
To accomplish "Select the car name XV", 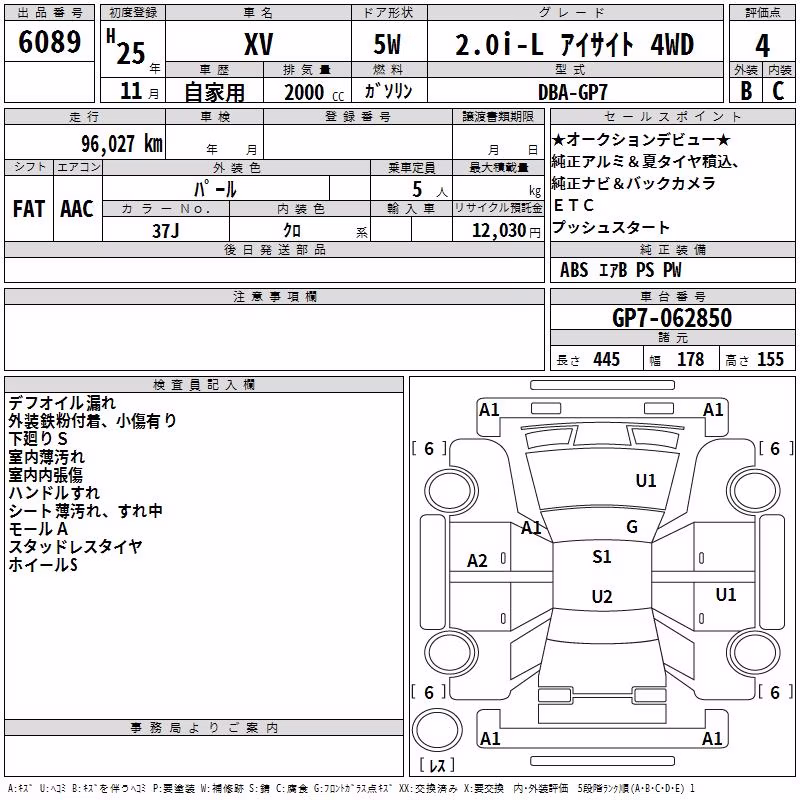I will [x=259, y=44].
